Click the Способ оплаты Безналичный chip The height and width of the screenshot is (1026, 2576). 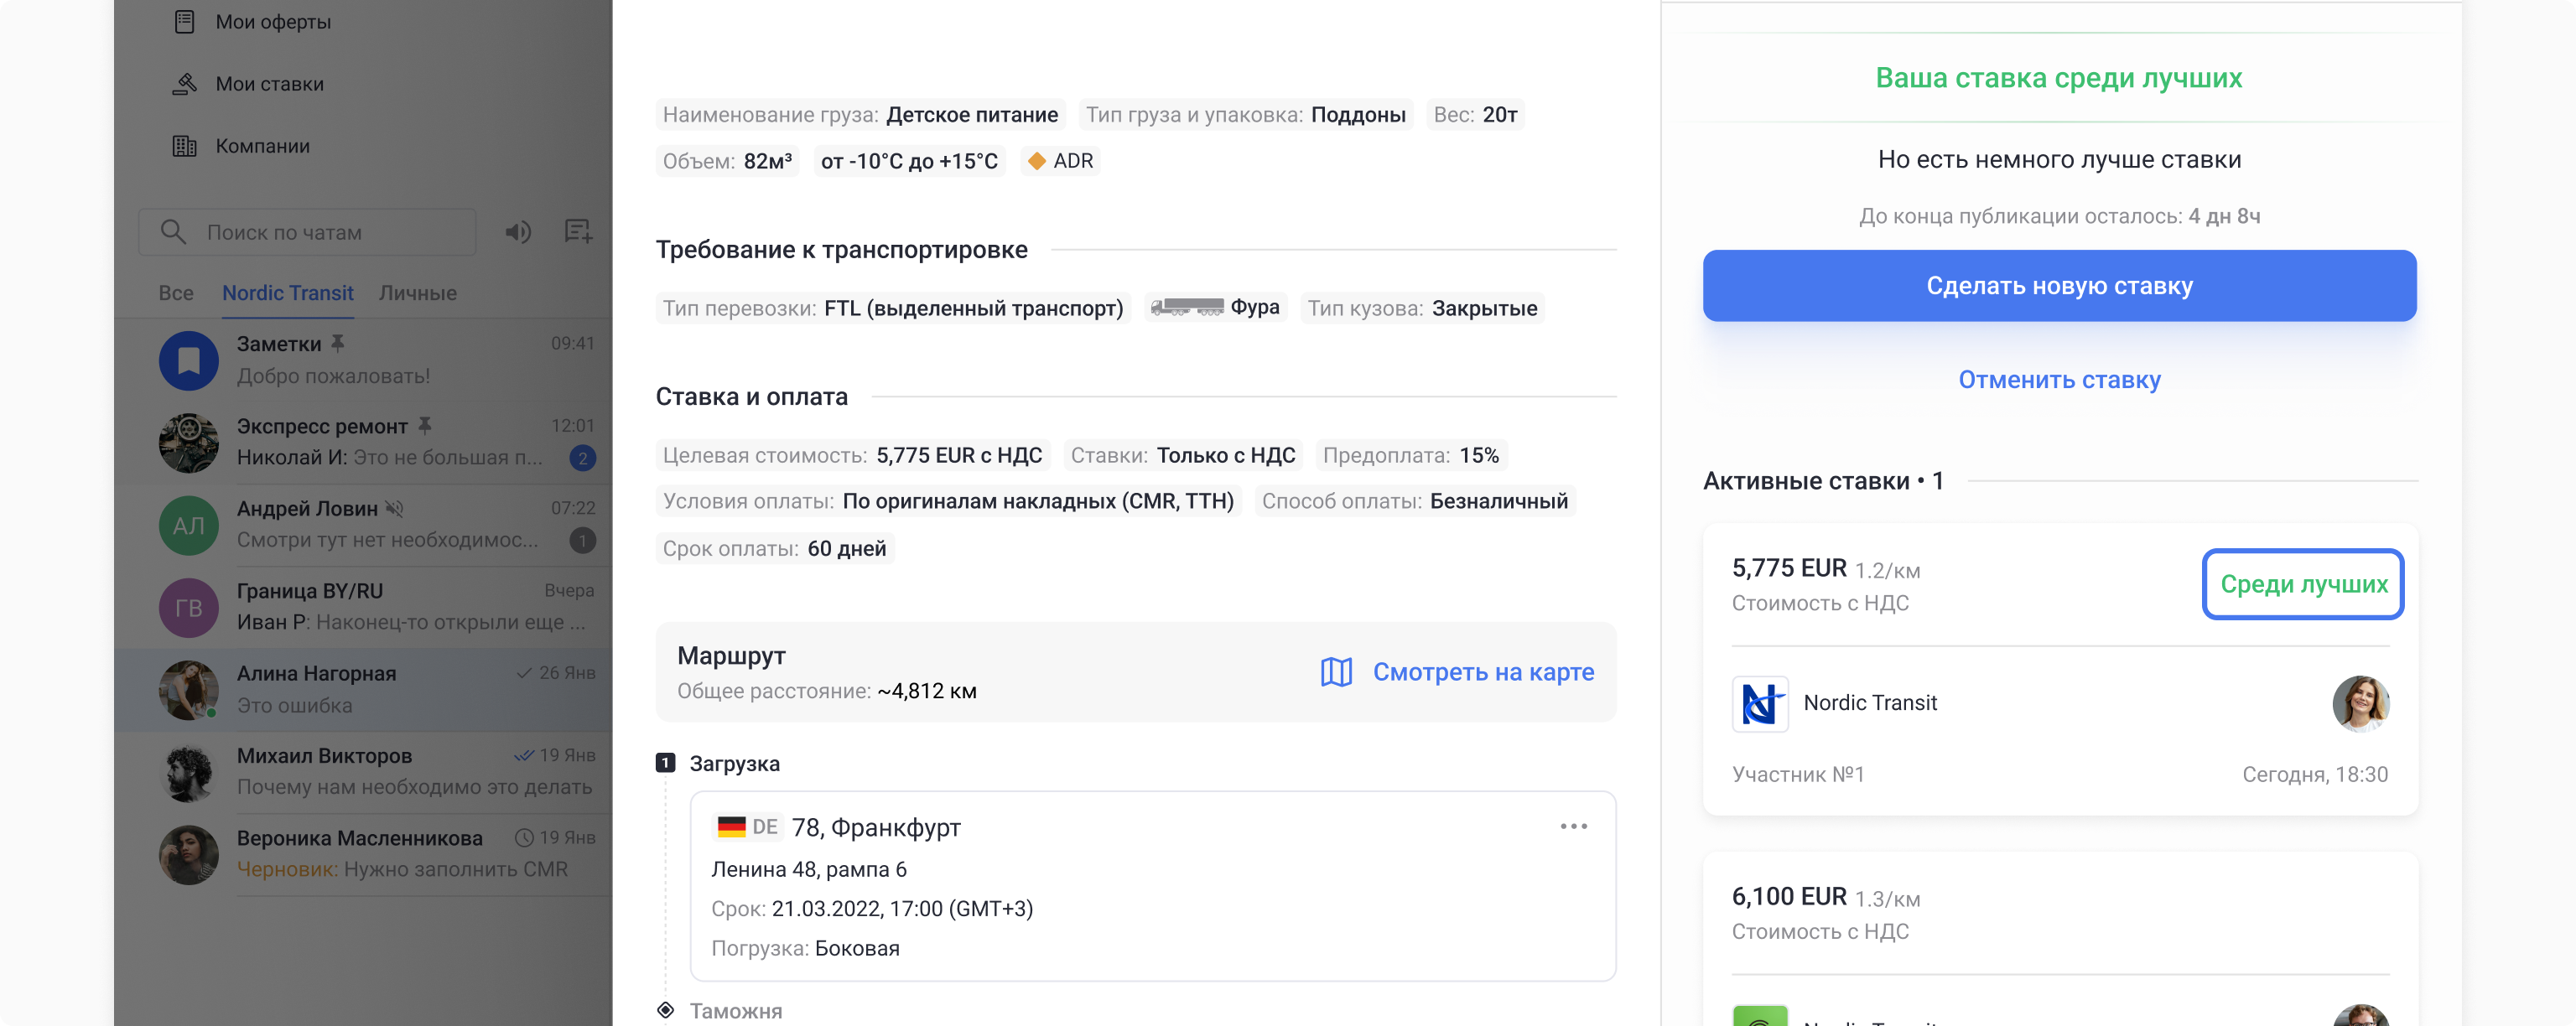coord(1414,501)
